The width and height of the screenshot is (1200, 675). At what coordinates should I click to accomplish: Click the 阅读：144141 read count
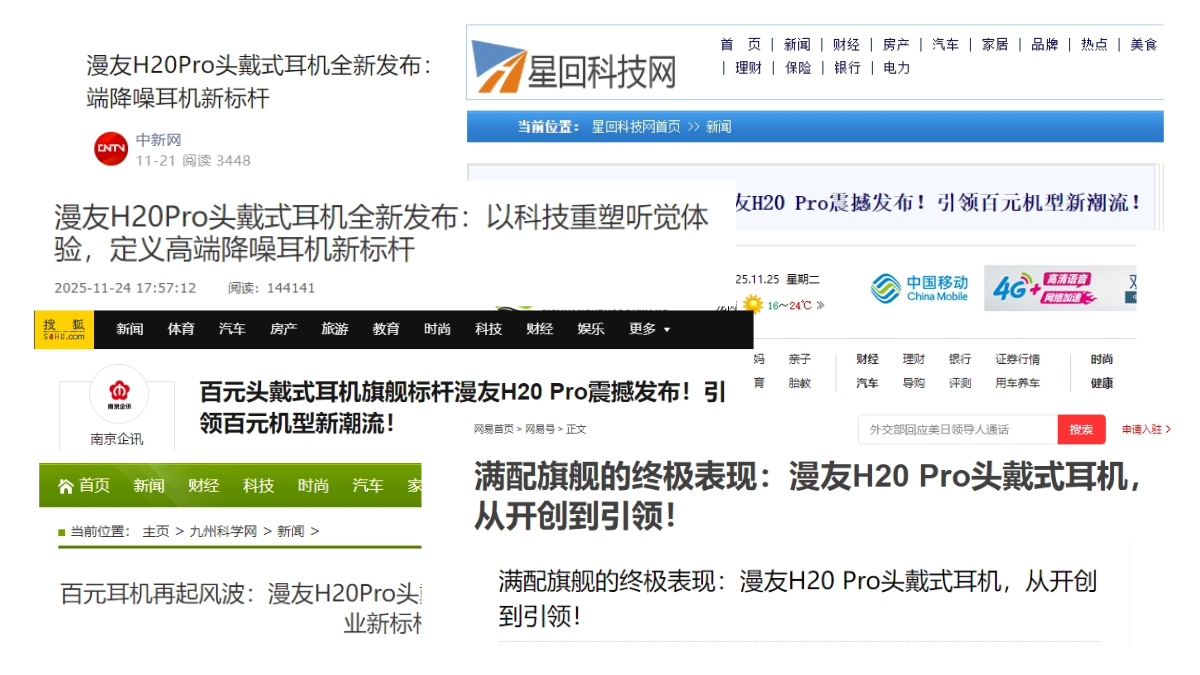coord(271,288)
